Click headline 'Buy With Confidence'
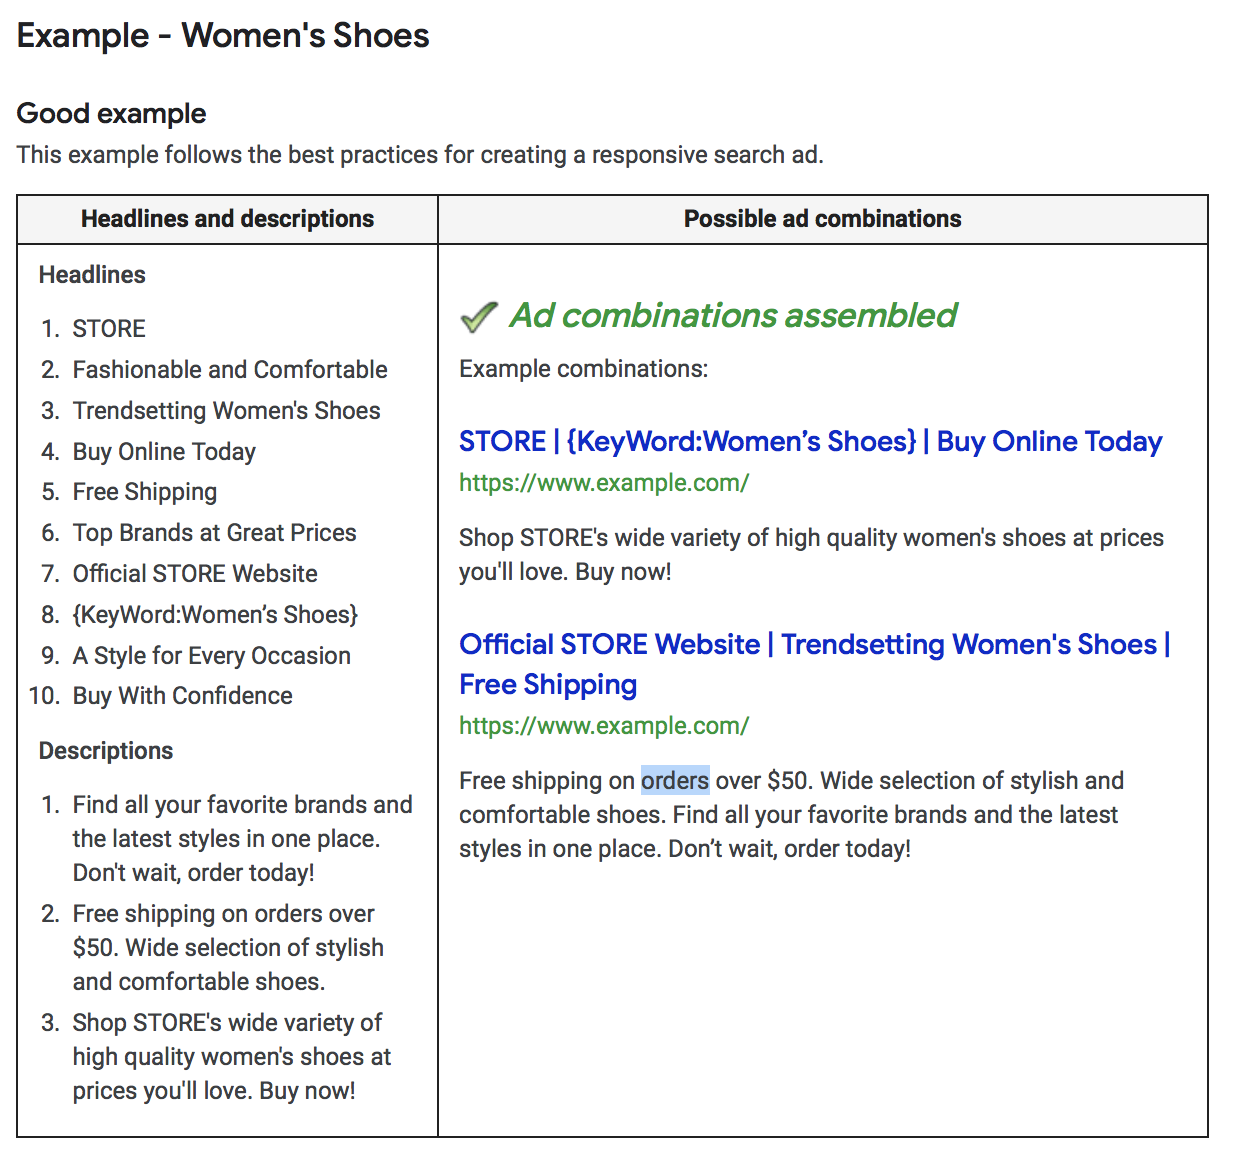Screen dimensions: 1250x1154 183,696
